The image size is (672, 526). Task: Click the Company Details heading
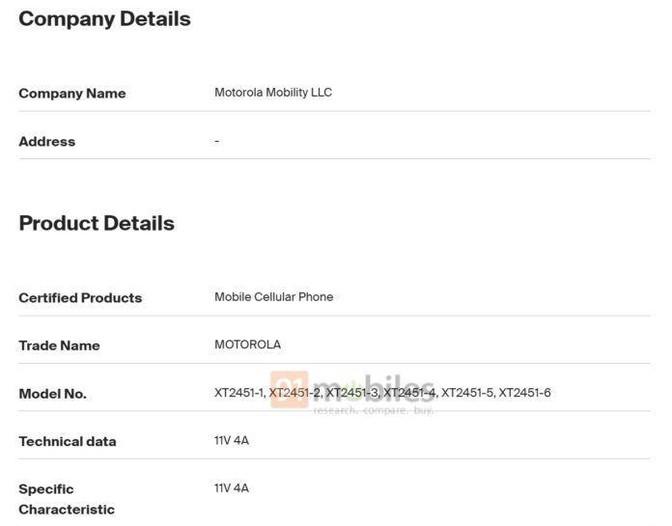point(104,19)
